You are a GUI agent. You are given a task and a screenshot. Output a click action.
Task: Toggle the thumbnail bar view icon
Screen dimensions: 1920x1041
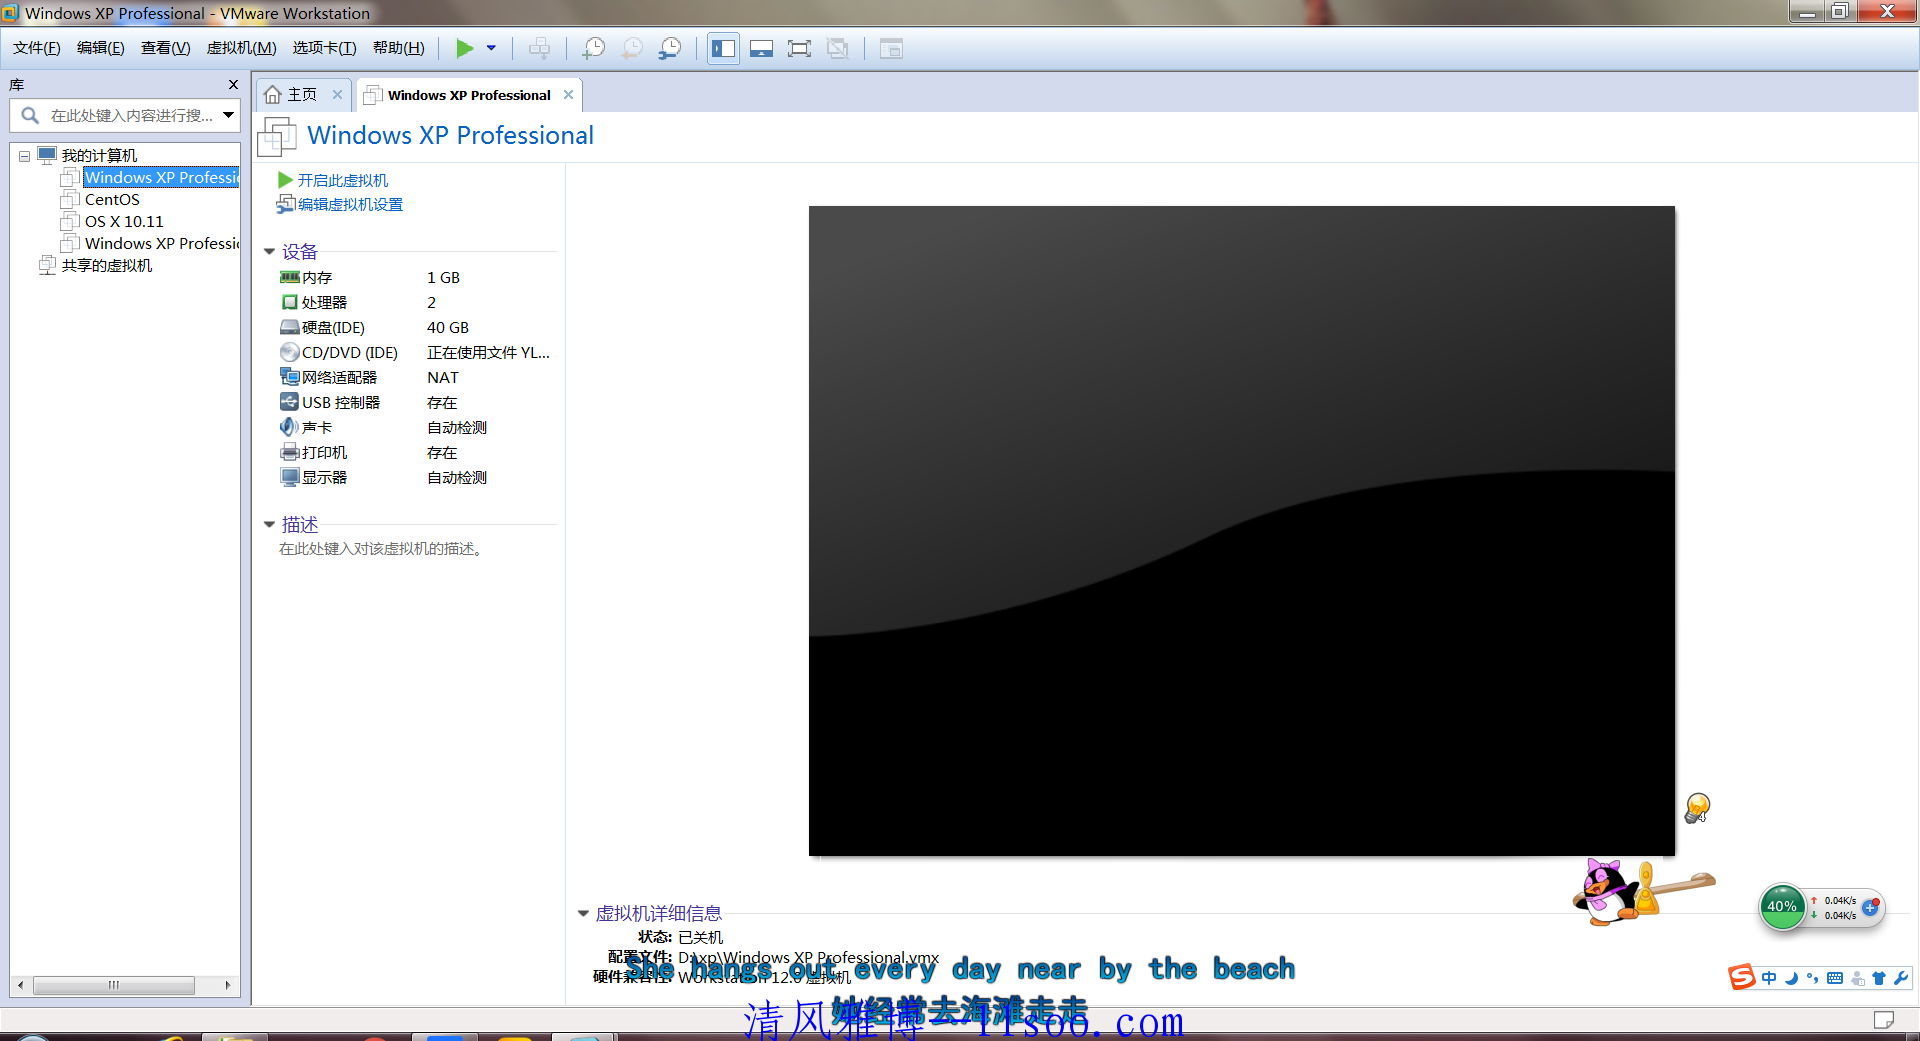[761, 48]
